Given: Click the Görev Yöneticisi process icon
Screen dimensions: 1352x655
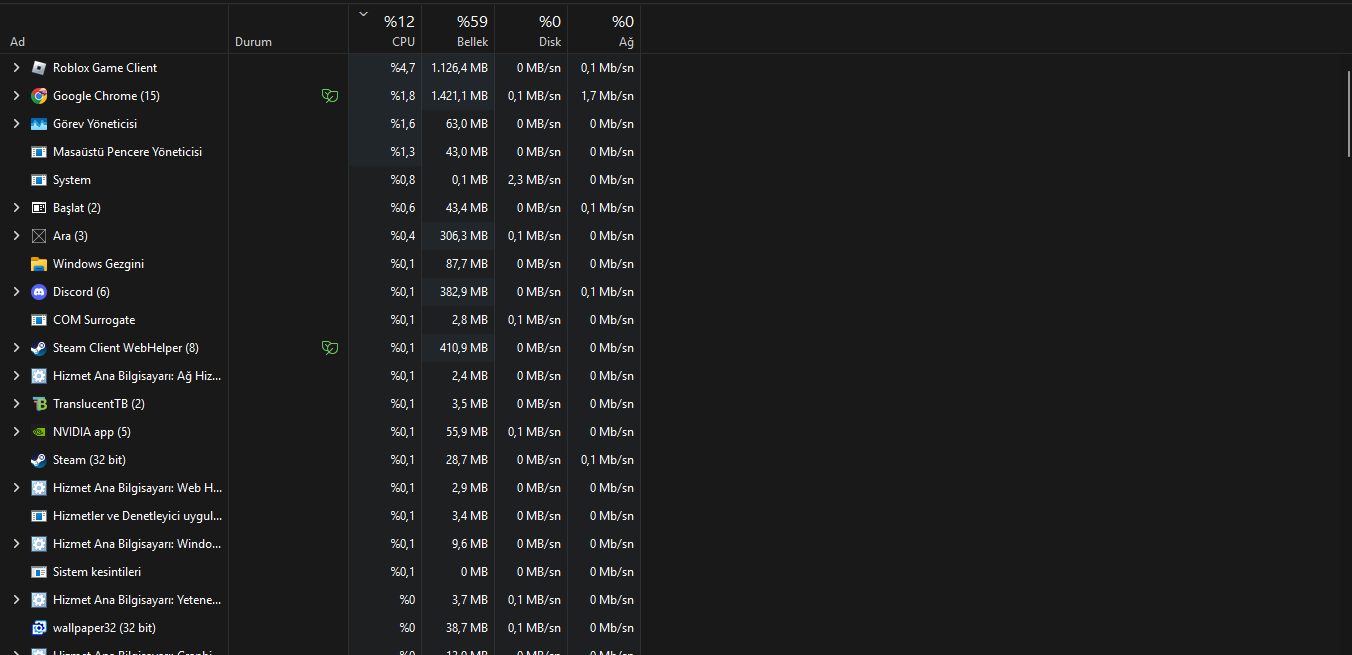Looking at the screenshot, I should 39,124.
